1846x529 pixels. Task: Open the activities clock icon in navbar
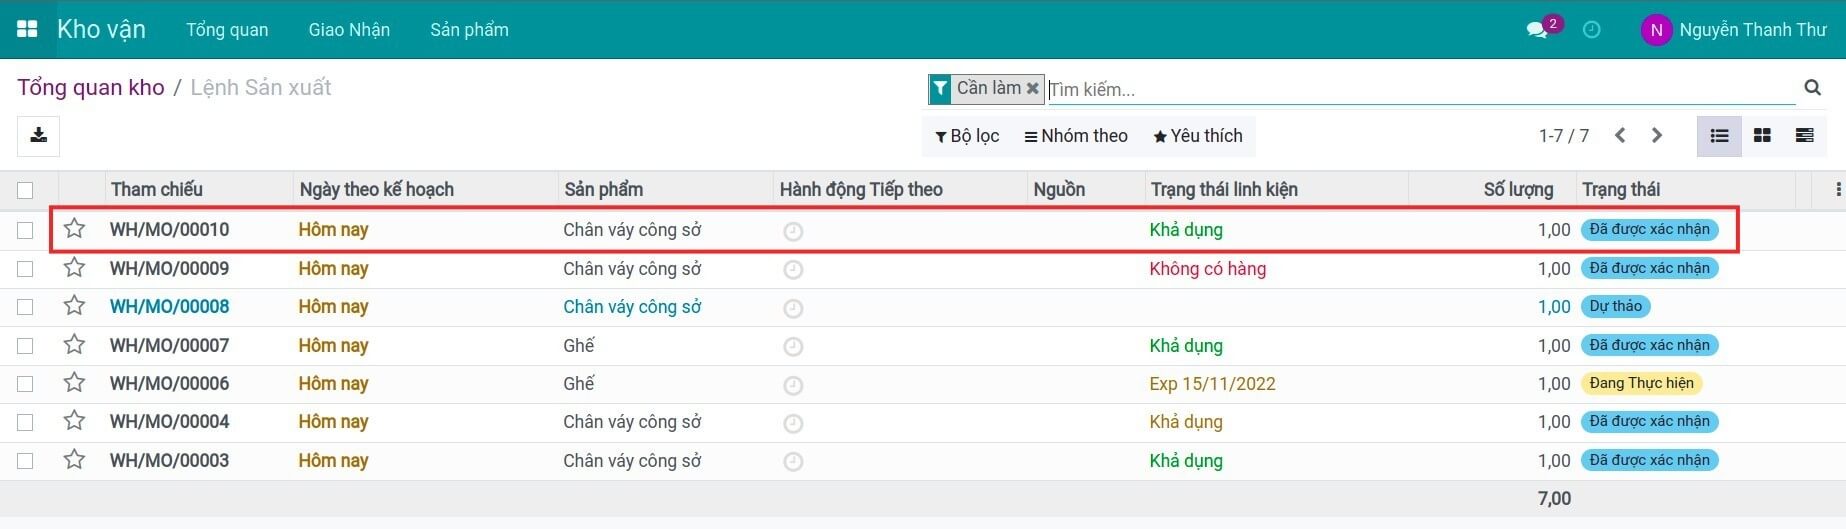pos(1591,30)
